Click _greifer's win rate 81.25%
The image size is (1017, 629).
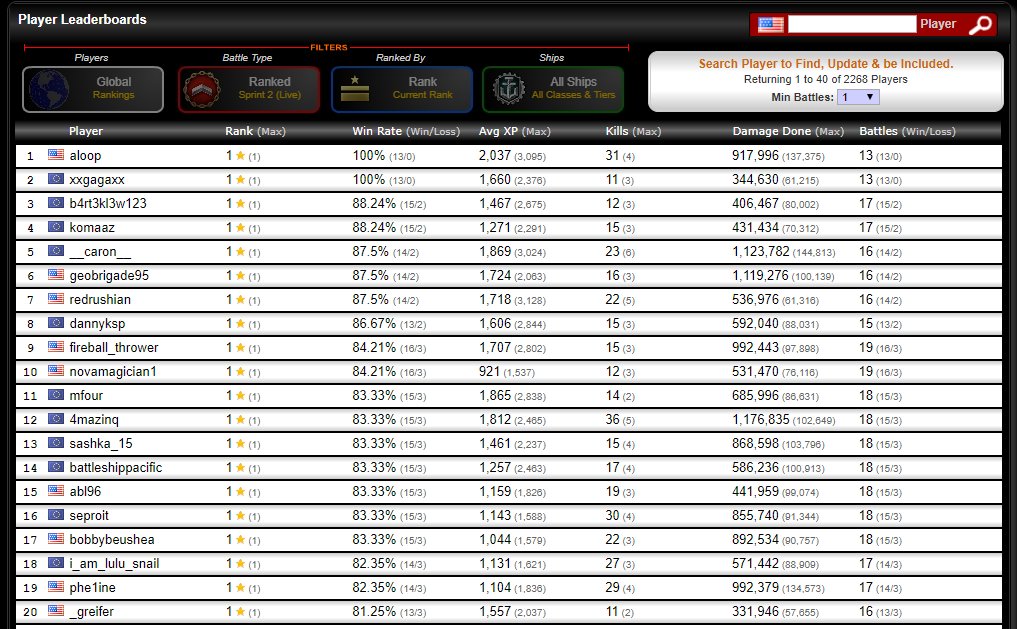pos(374,611)
